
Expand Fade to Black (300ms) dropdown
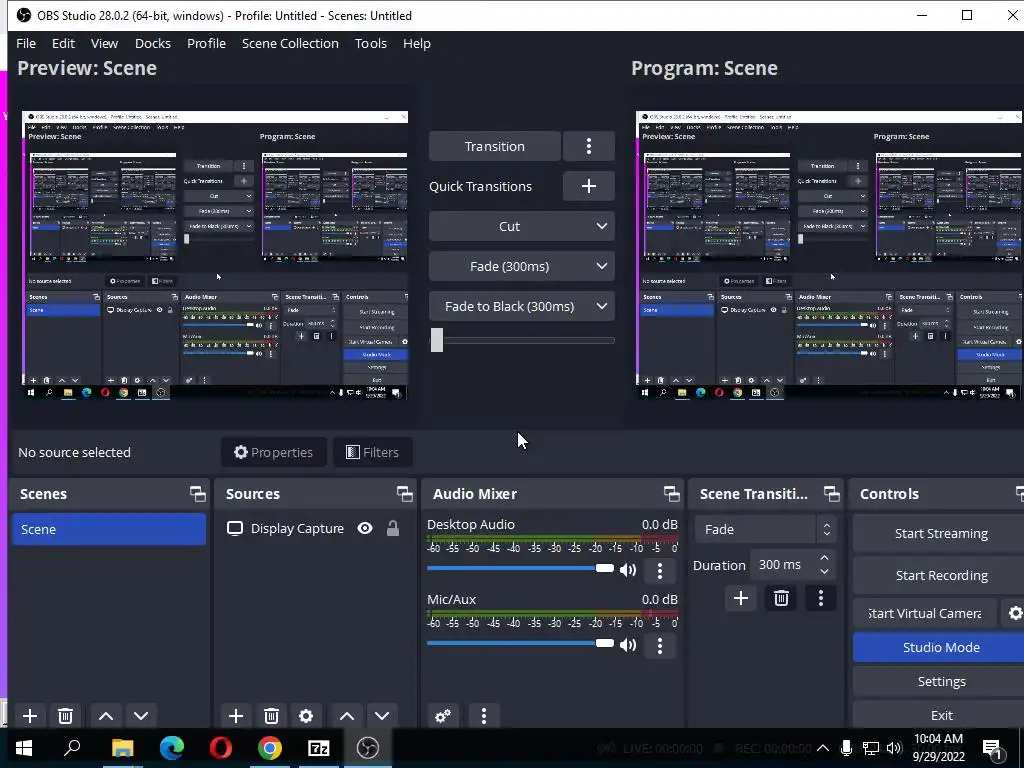(601, 306)
